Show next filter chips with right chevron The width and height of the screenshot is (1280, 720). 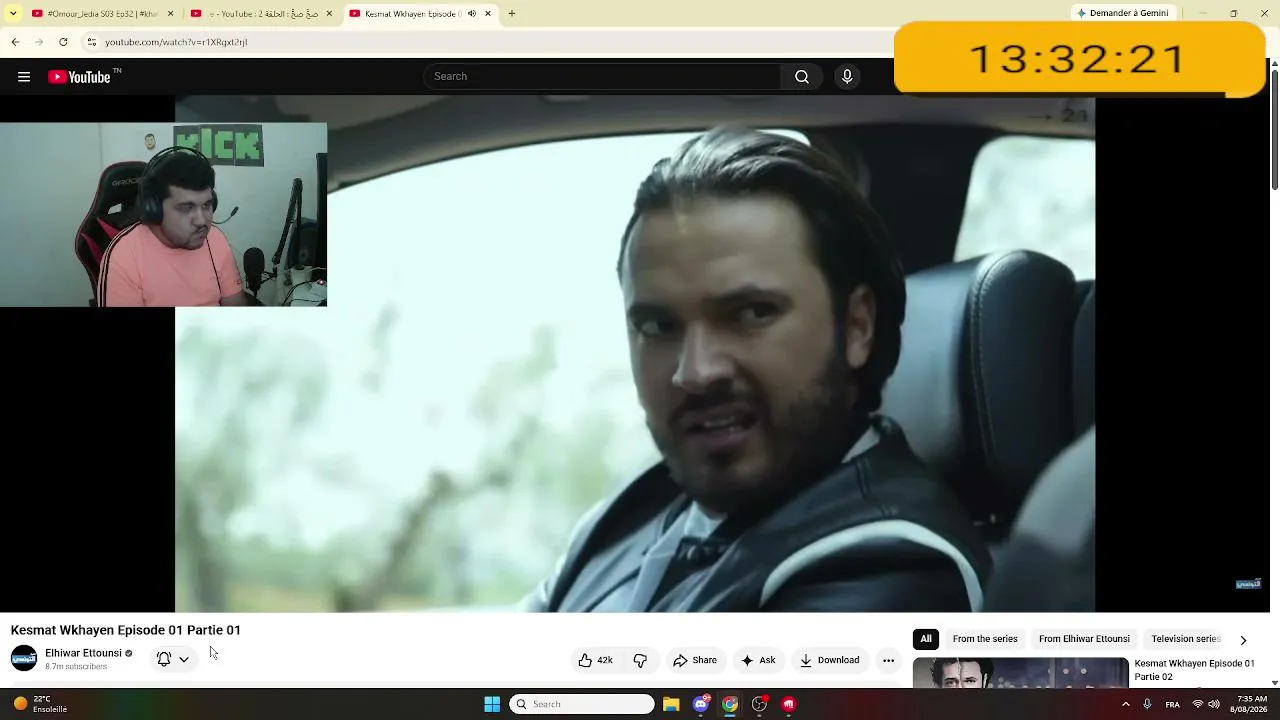1243,640
